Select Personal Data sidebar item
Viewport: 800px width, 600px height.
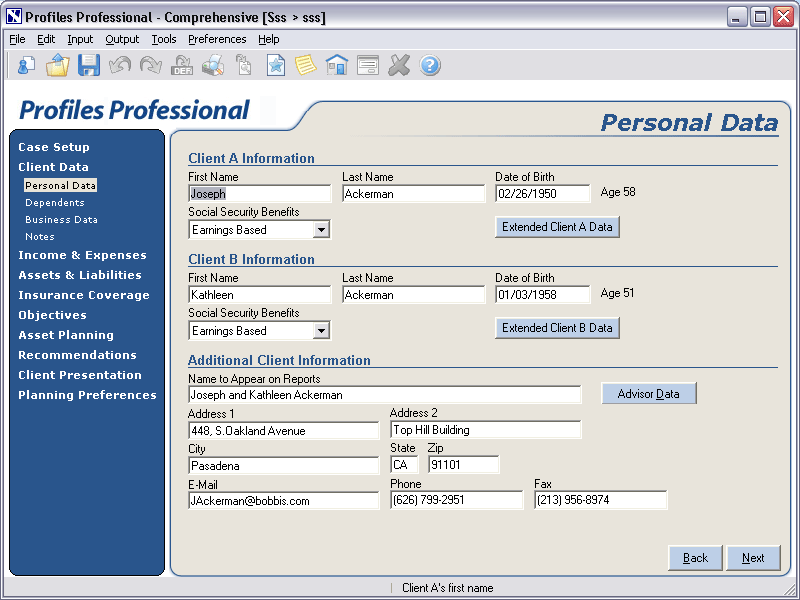click(60, 186)
